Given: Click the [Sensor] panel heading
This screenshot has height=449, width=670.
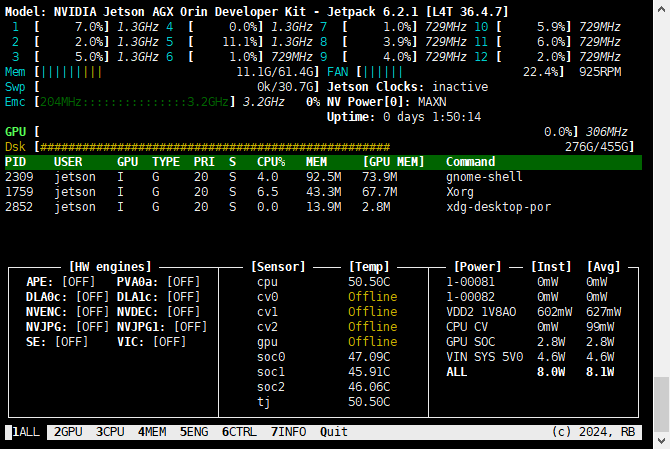Looking at the screenshot, I should pyautogui.click(x=278, y=267).
